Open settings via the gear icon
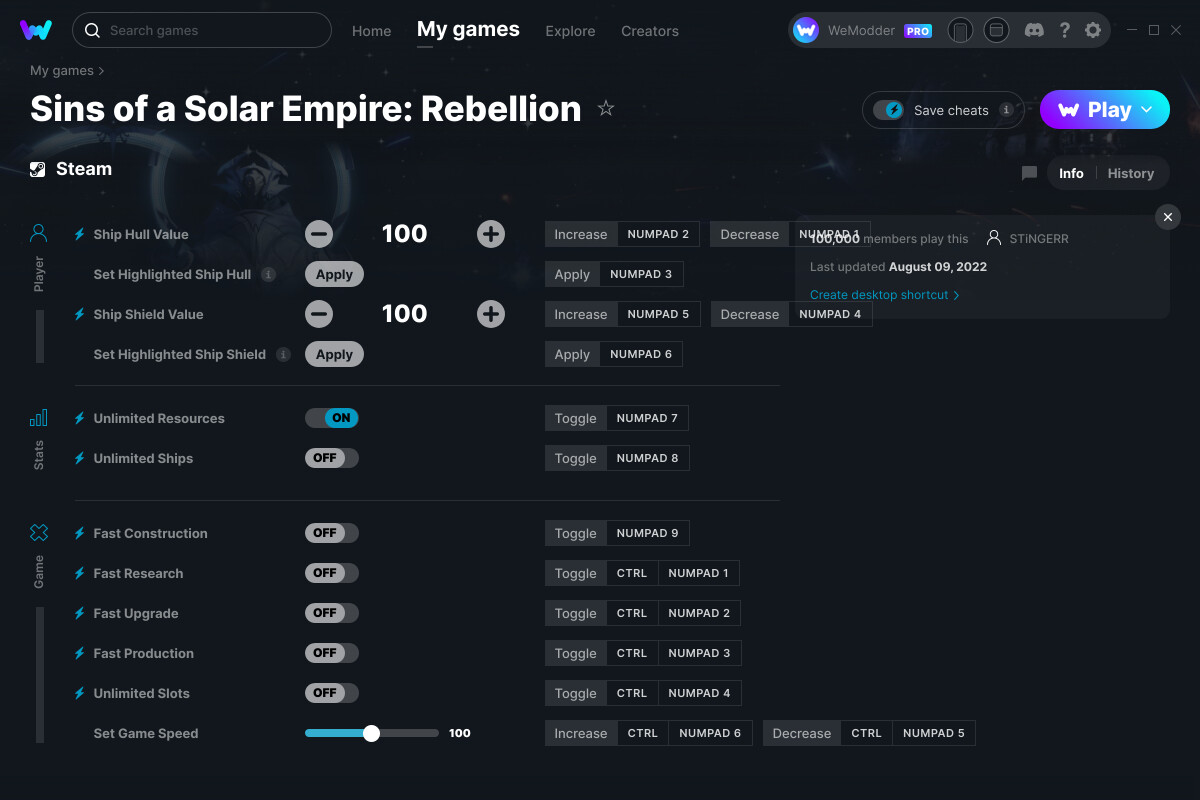Viewport: 1200px width, 800px height. pyautogui.click(x=1093, y=30)
